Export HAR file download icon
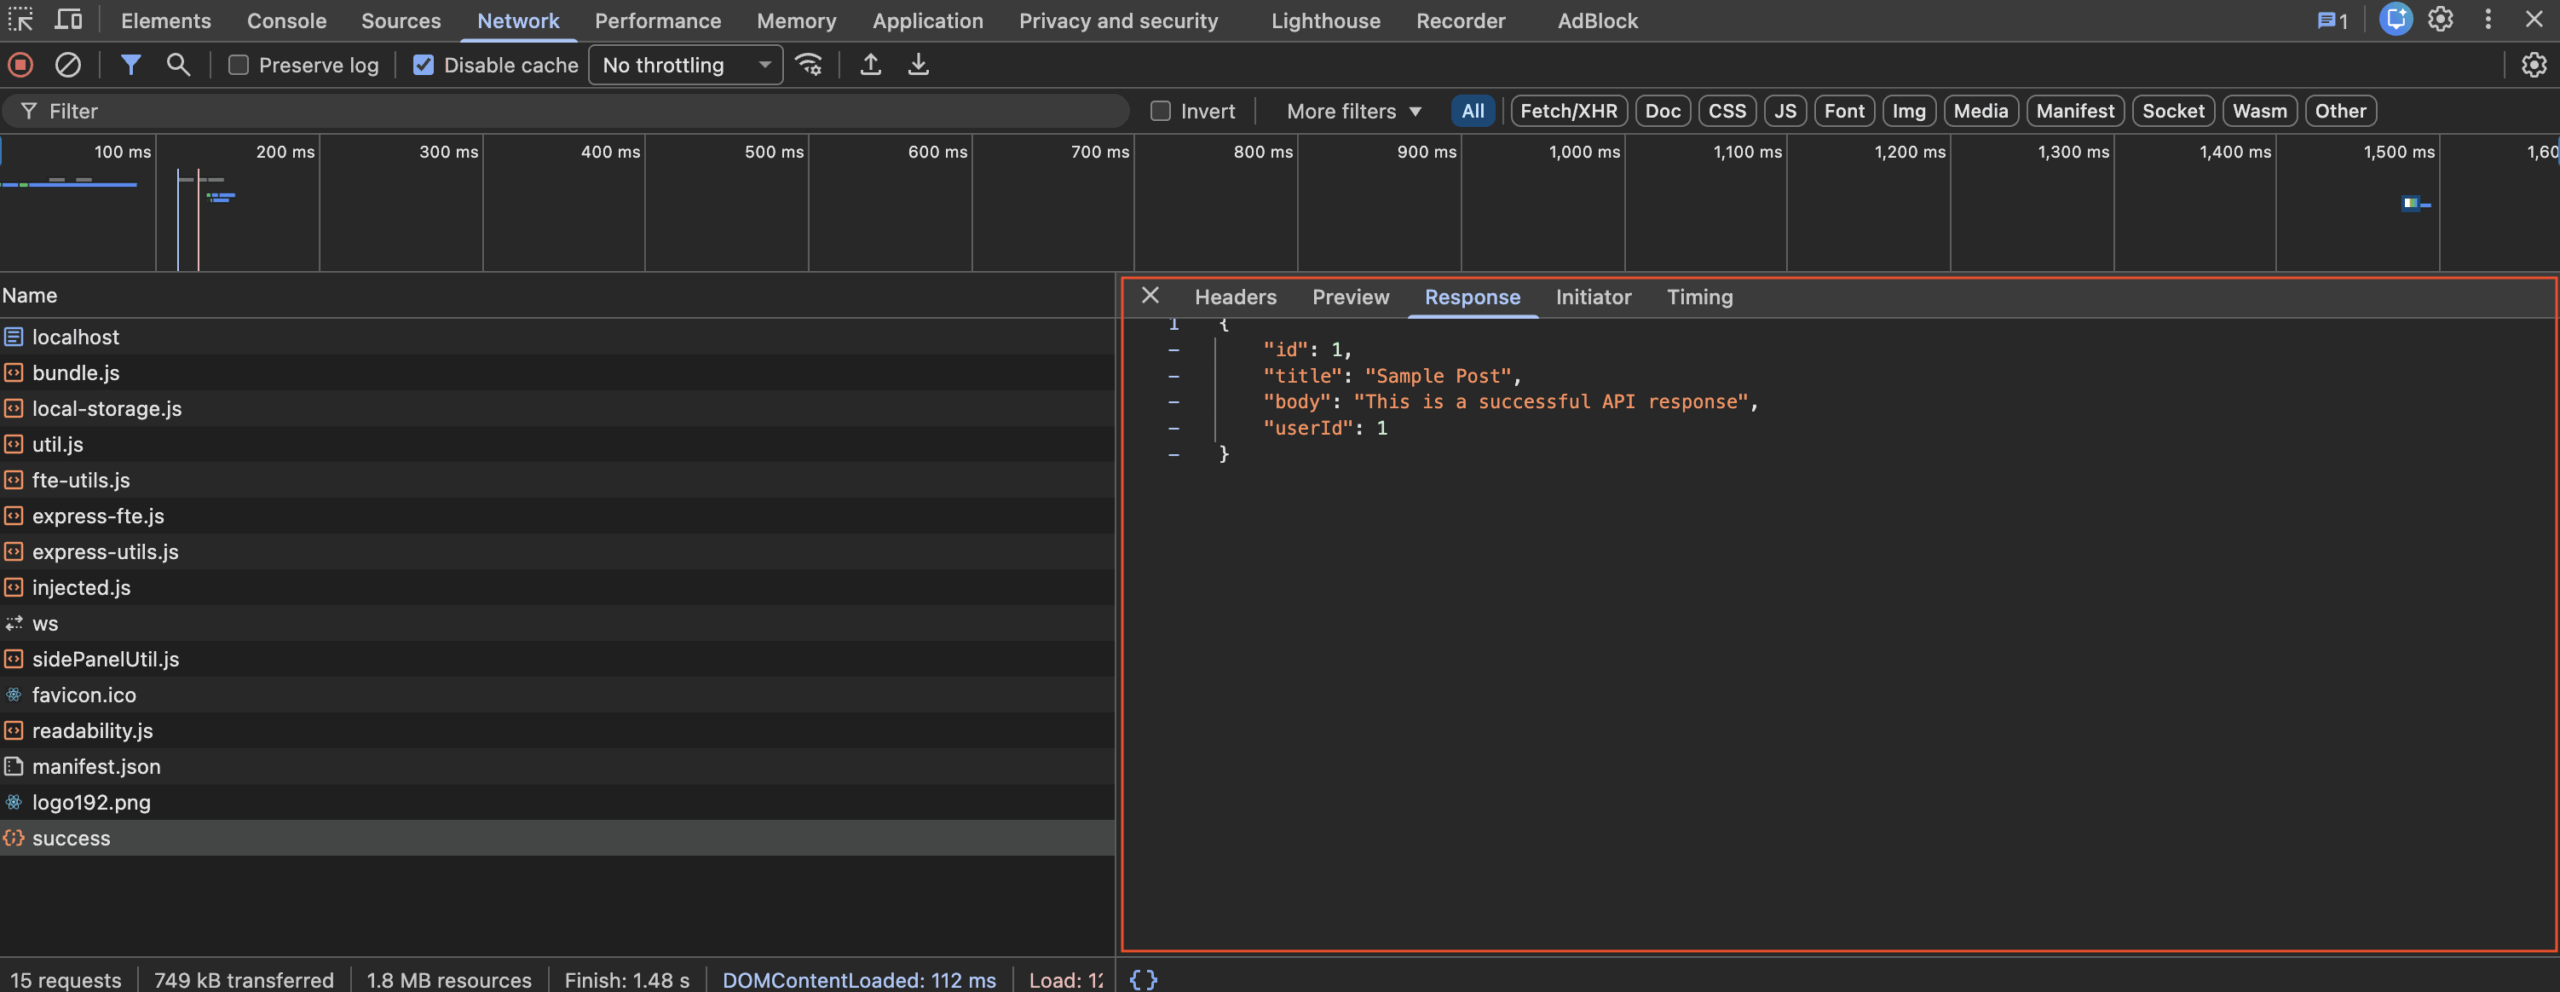The height and width of the screenshot is (992, 2560). click(x=918, y=65)
